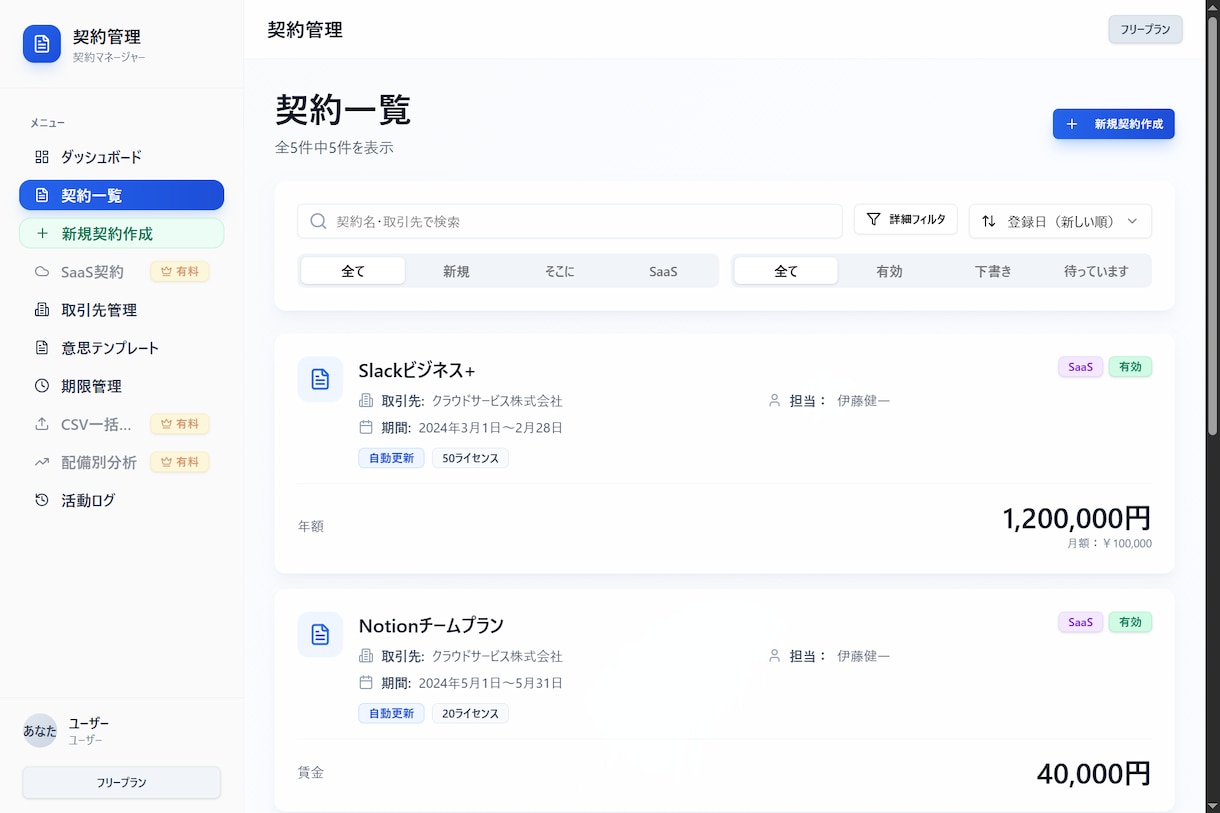Viewport: 1220px width, 813px height.
Task: Open 活動ログ from the sidebar menu
Action: coord(121,500)
